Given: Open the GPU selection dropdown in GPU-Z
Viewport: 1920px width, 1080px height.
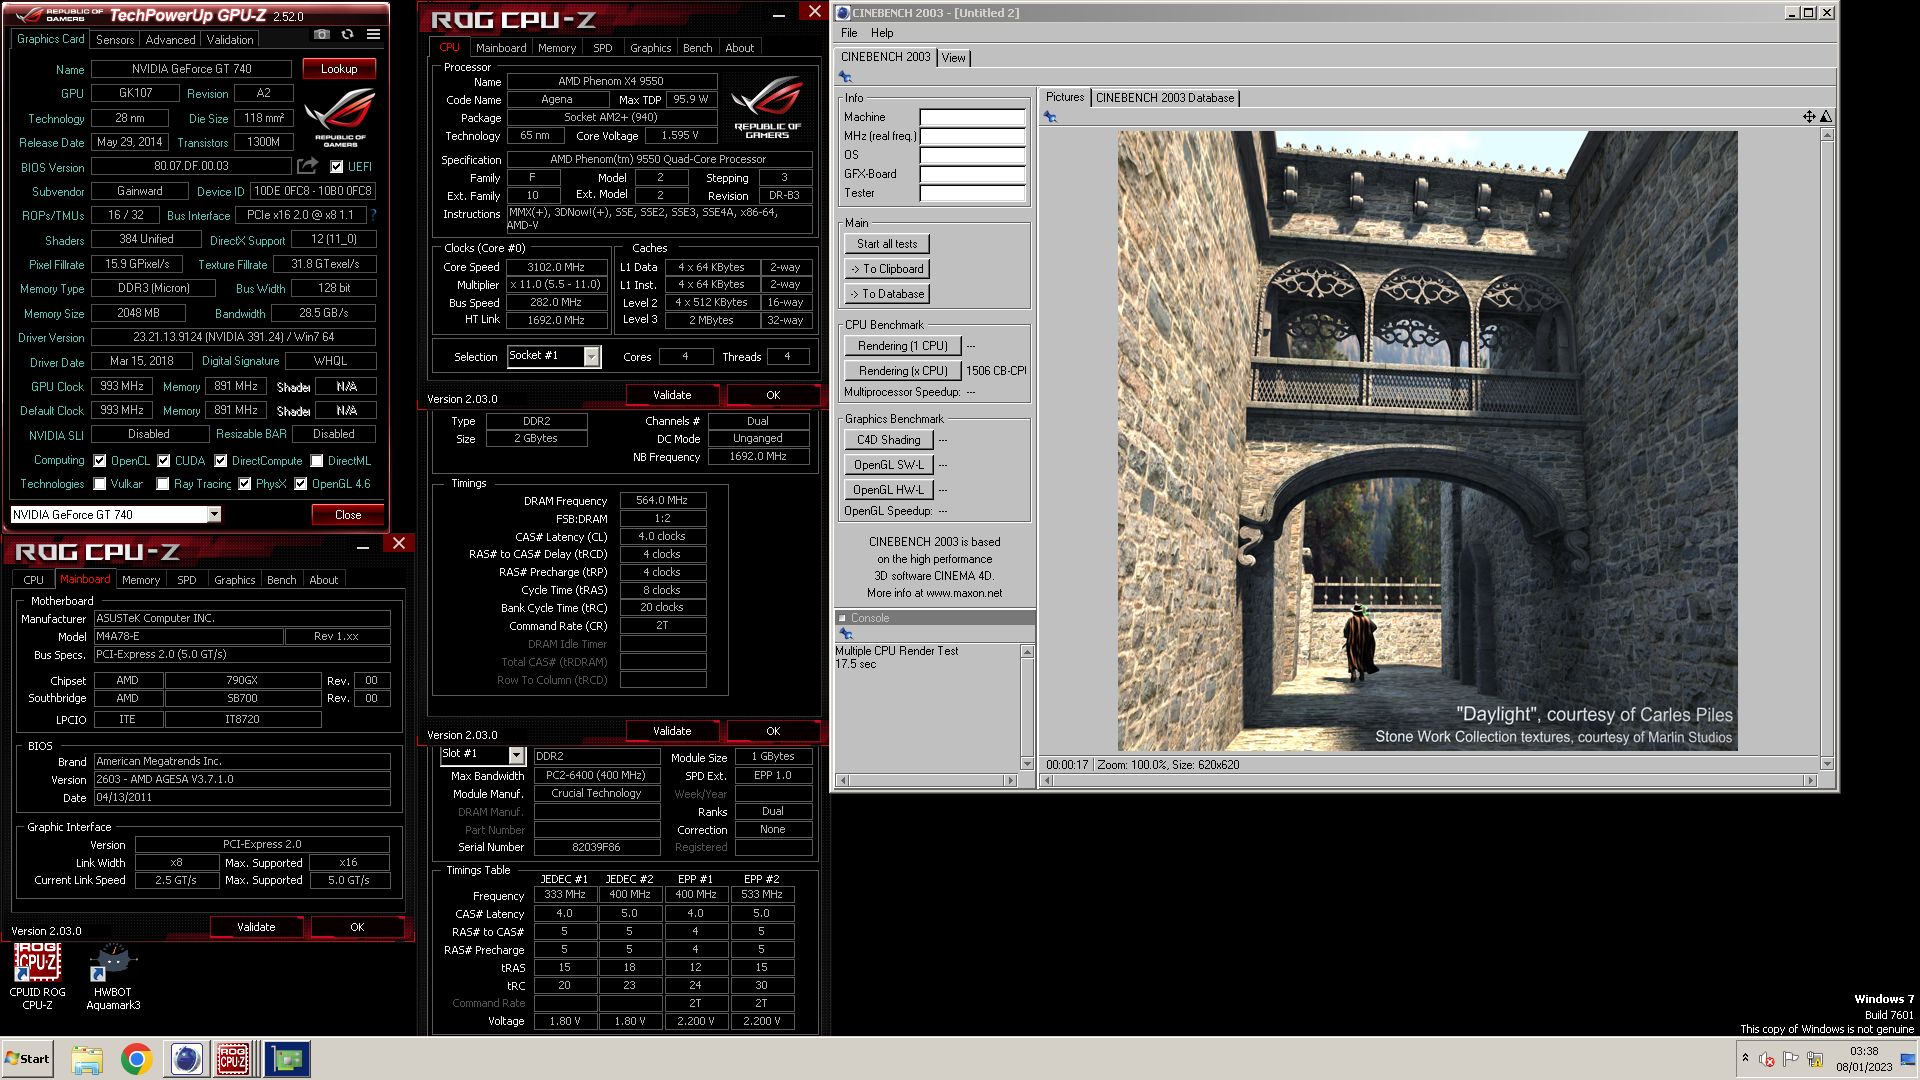Looking at the screenshot, I should [214, 514].
